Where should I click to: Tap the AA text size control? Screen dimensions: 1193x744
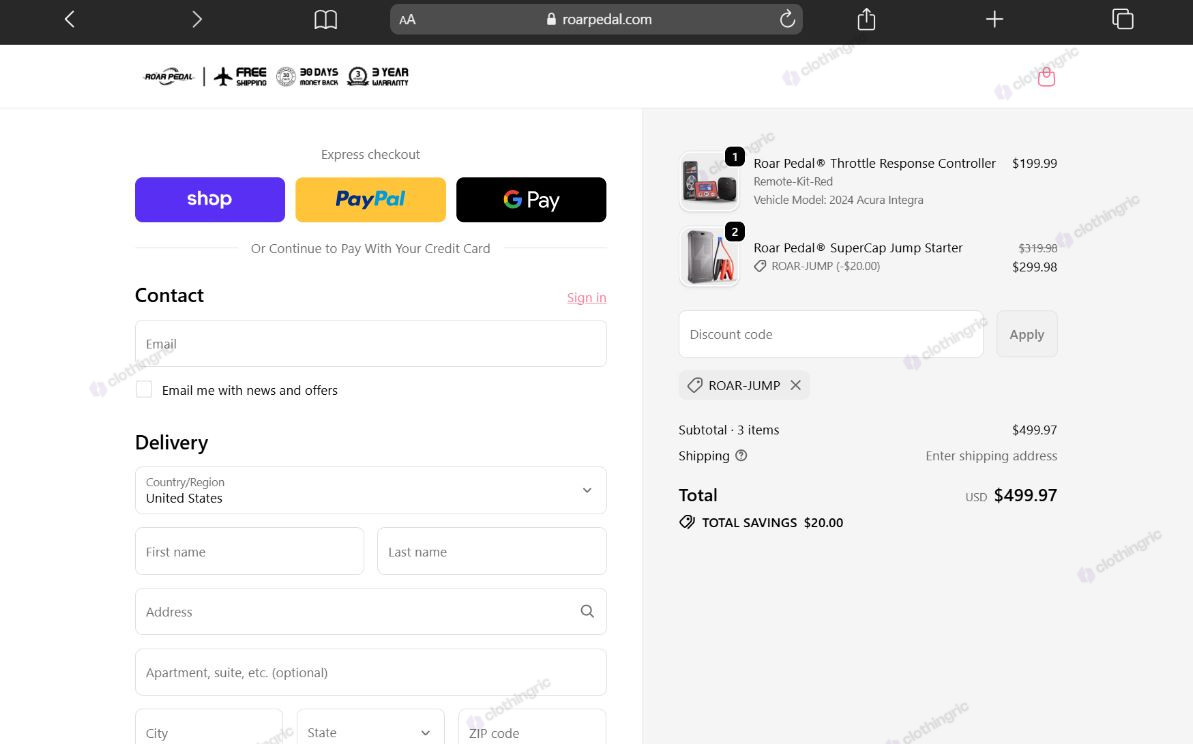point(407,20)
